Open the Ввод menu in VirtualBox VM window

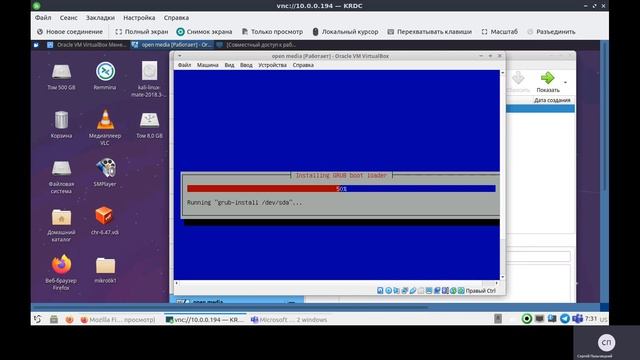tap(246, 65)
